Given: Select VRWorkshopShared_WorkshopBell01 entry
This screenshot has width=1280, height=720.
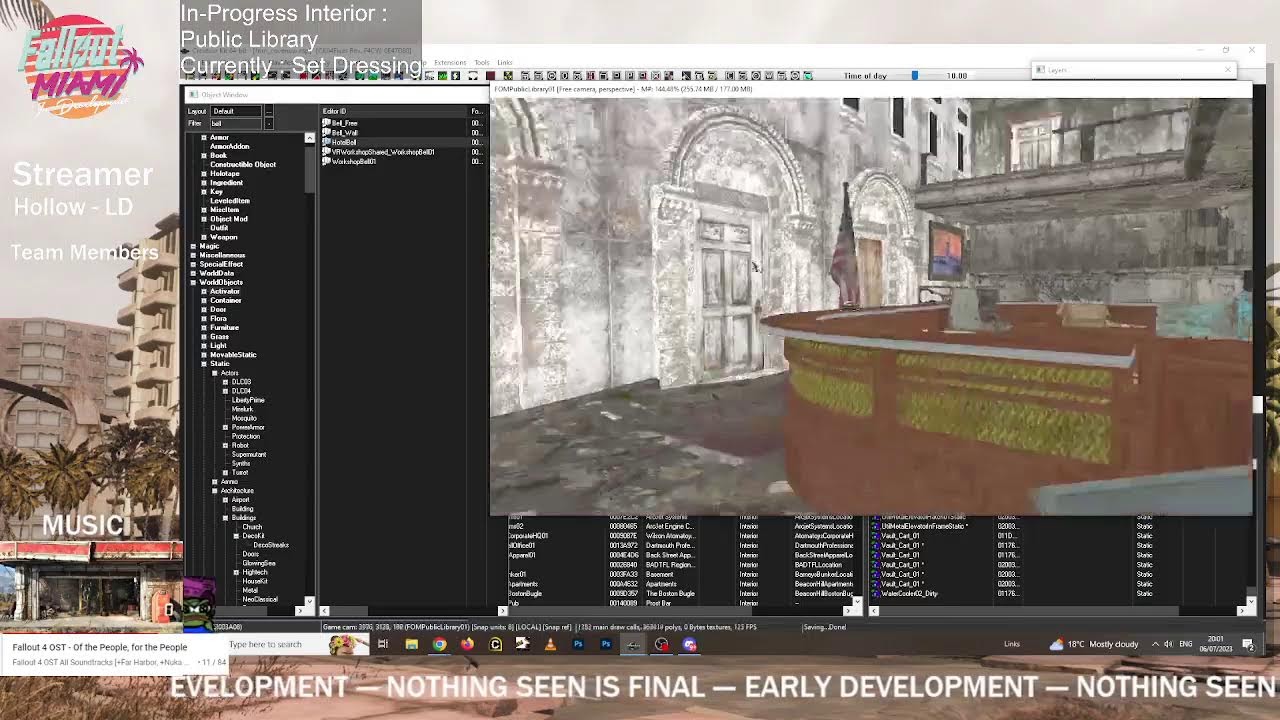Looking at the screenshot, I should [x=384, y=152].
